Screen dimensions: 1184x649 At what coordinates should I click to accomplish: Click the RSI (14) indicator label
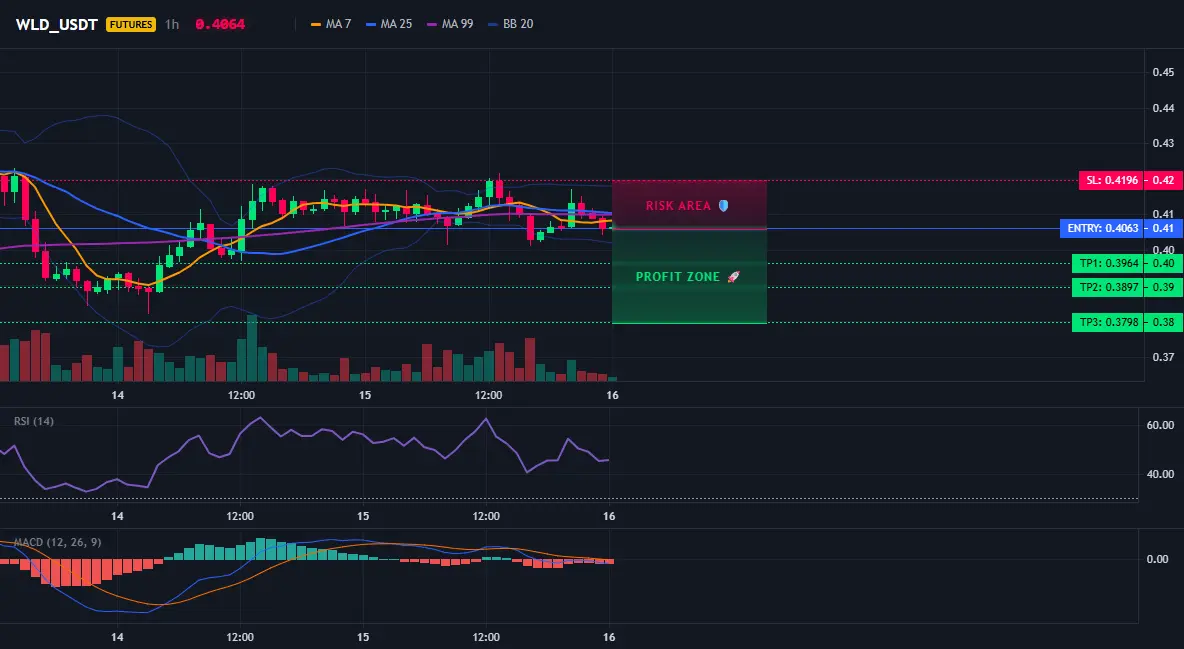34,421
